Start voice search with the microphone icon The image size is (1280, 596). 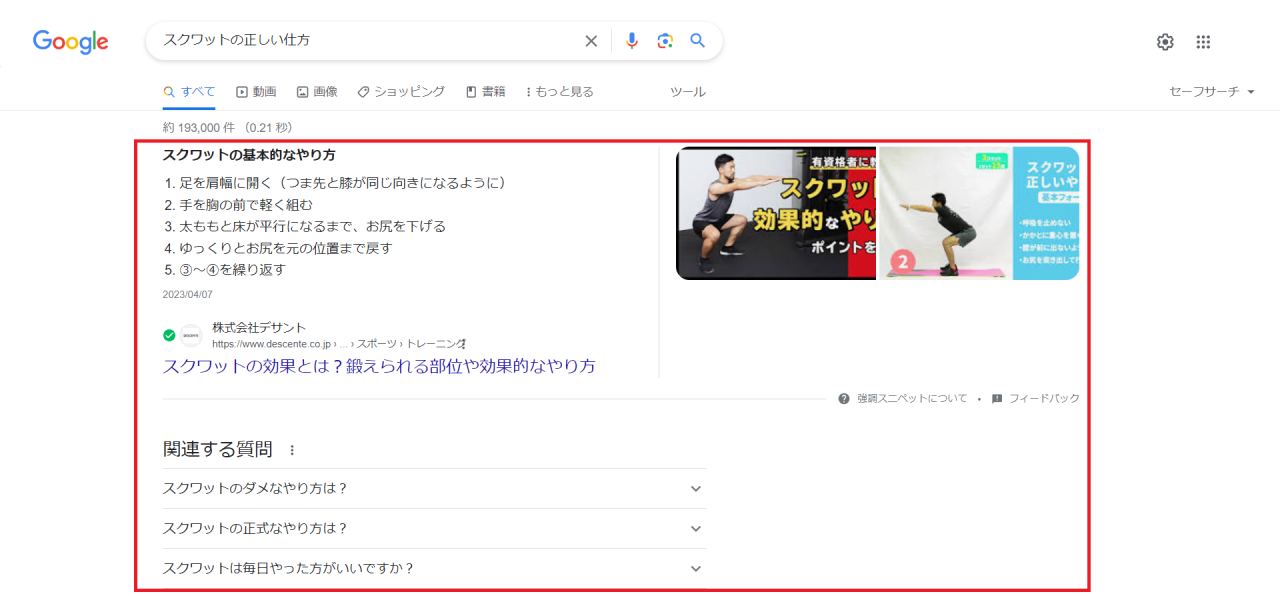pos(631,41)
